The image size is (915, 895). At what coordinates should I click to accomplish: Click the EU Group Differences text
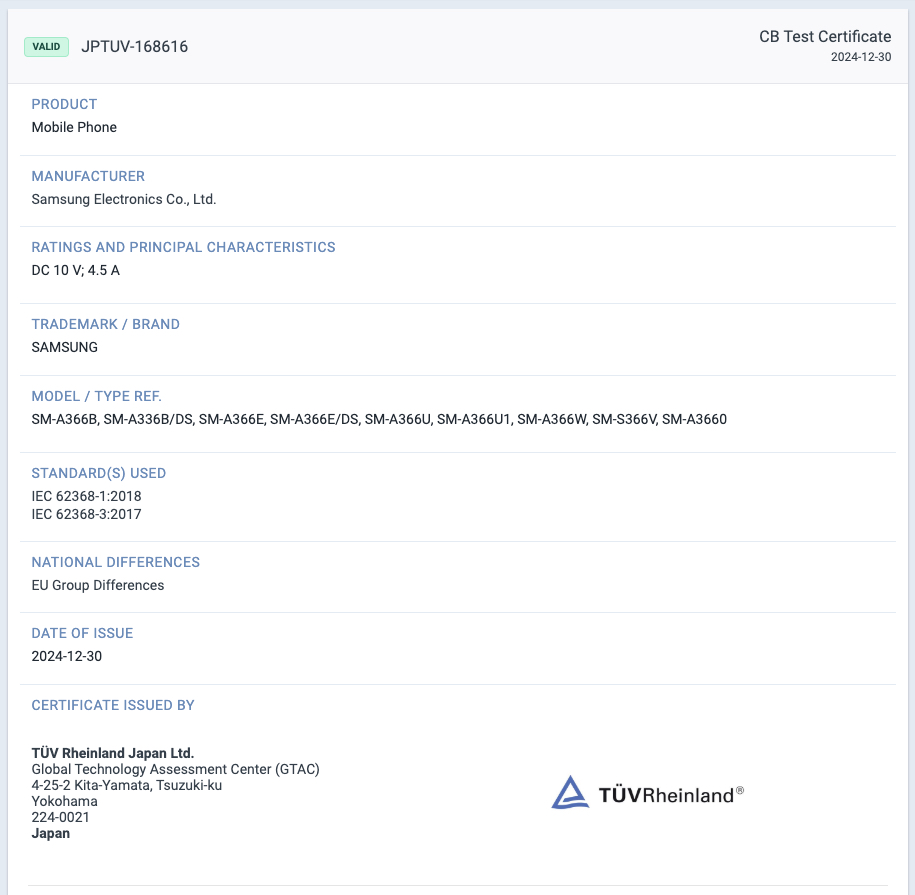(97, 585)
